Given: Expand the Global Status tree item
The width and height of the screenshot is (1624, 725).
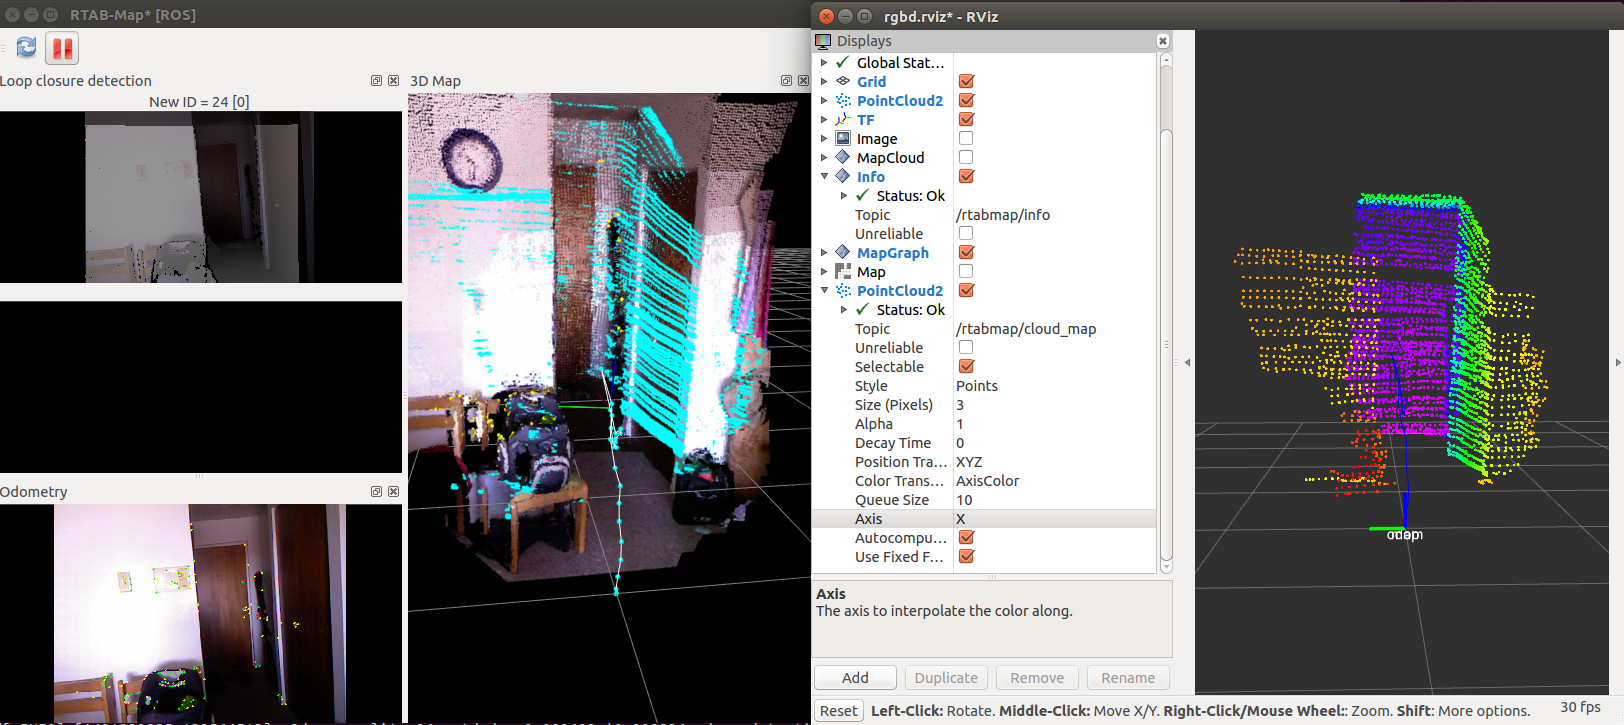Looking at the screenshot, I should pyautogui.click(x=824, y=63).
